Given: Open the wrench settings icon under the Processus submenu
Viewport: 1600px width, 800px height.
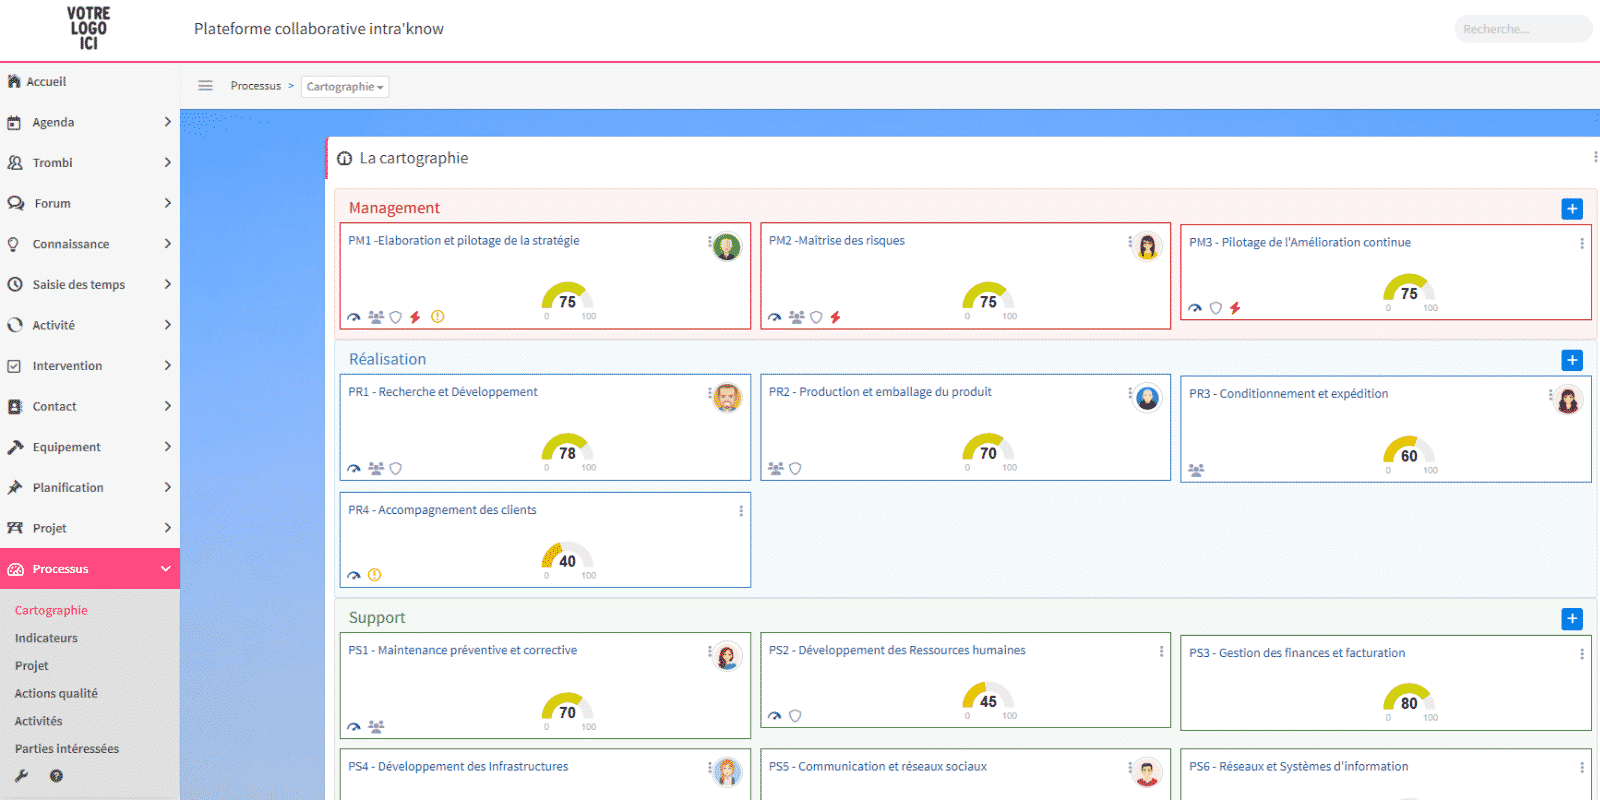Looking at the screenshot, I should point(21,776).
